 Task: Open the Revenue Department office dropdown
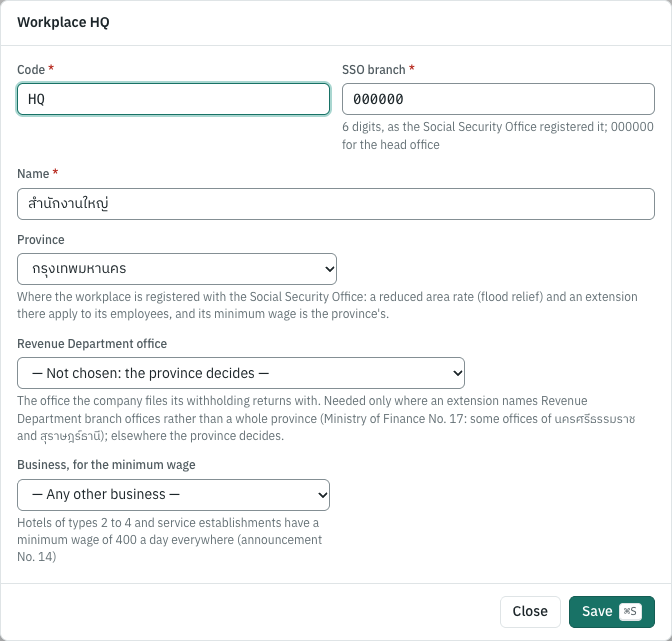[241, 373]
